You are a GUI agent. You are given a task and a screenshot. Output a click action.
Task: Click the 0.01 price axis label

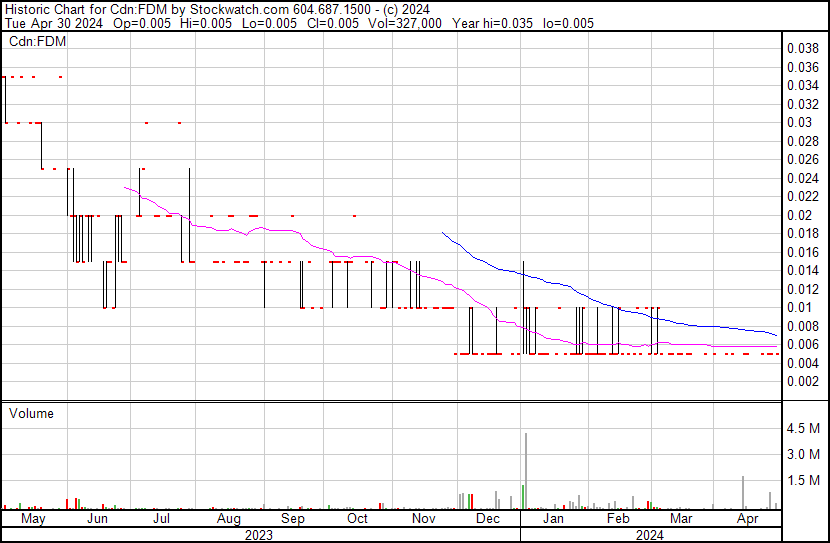pyautogui.click(x=799, y=307)
